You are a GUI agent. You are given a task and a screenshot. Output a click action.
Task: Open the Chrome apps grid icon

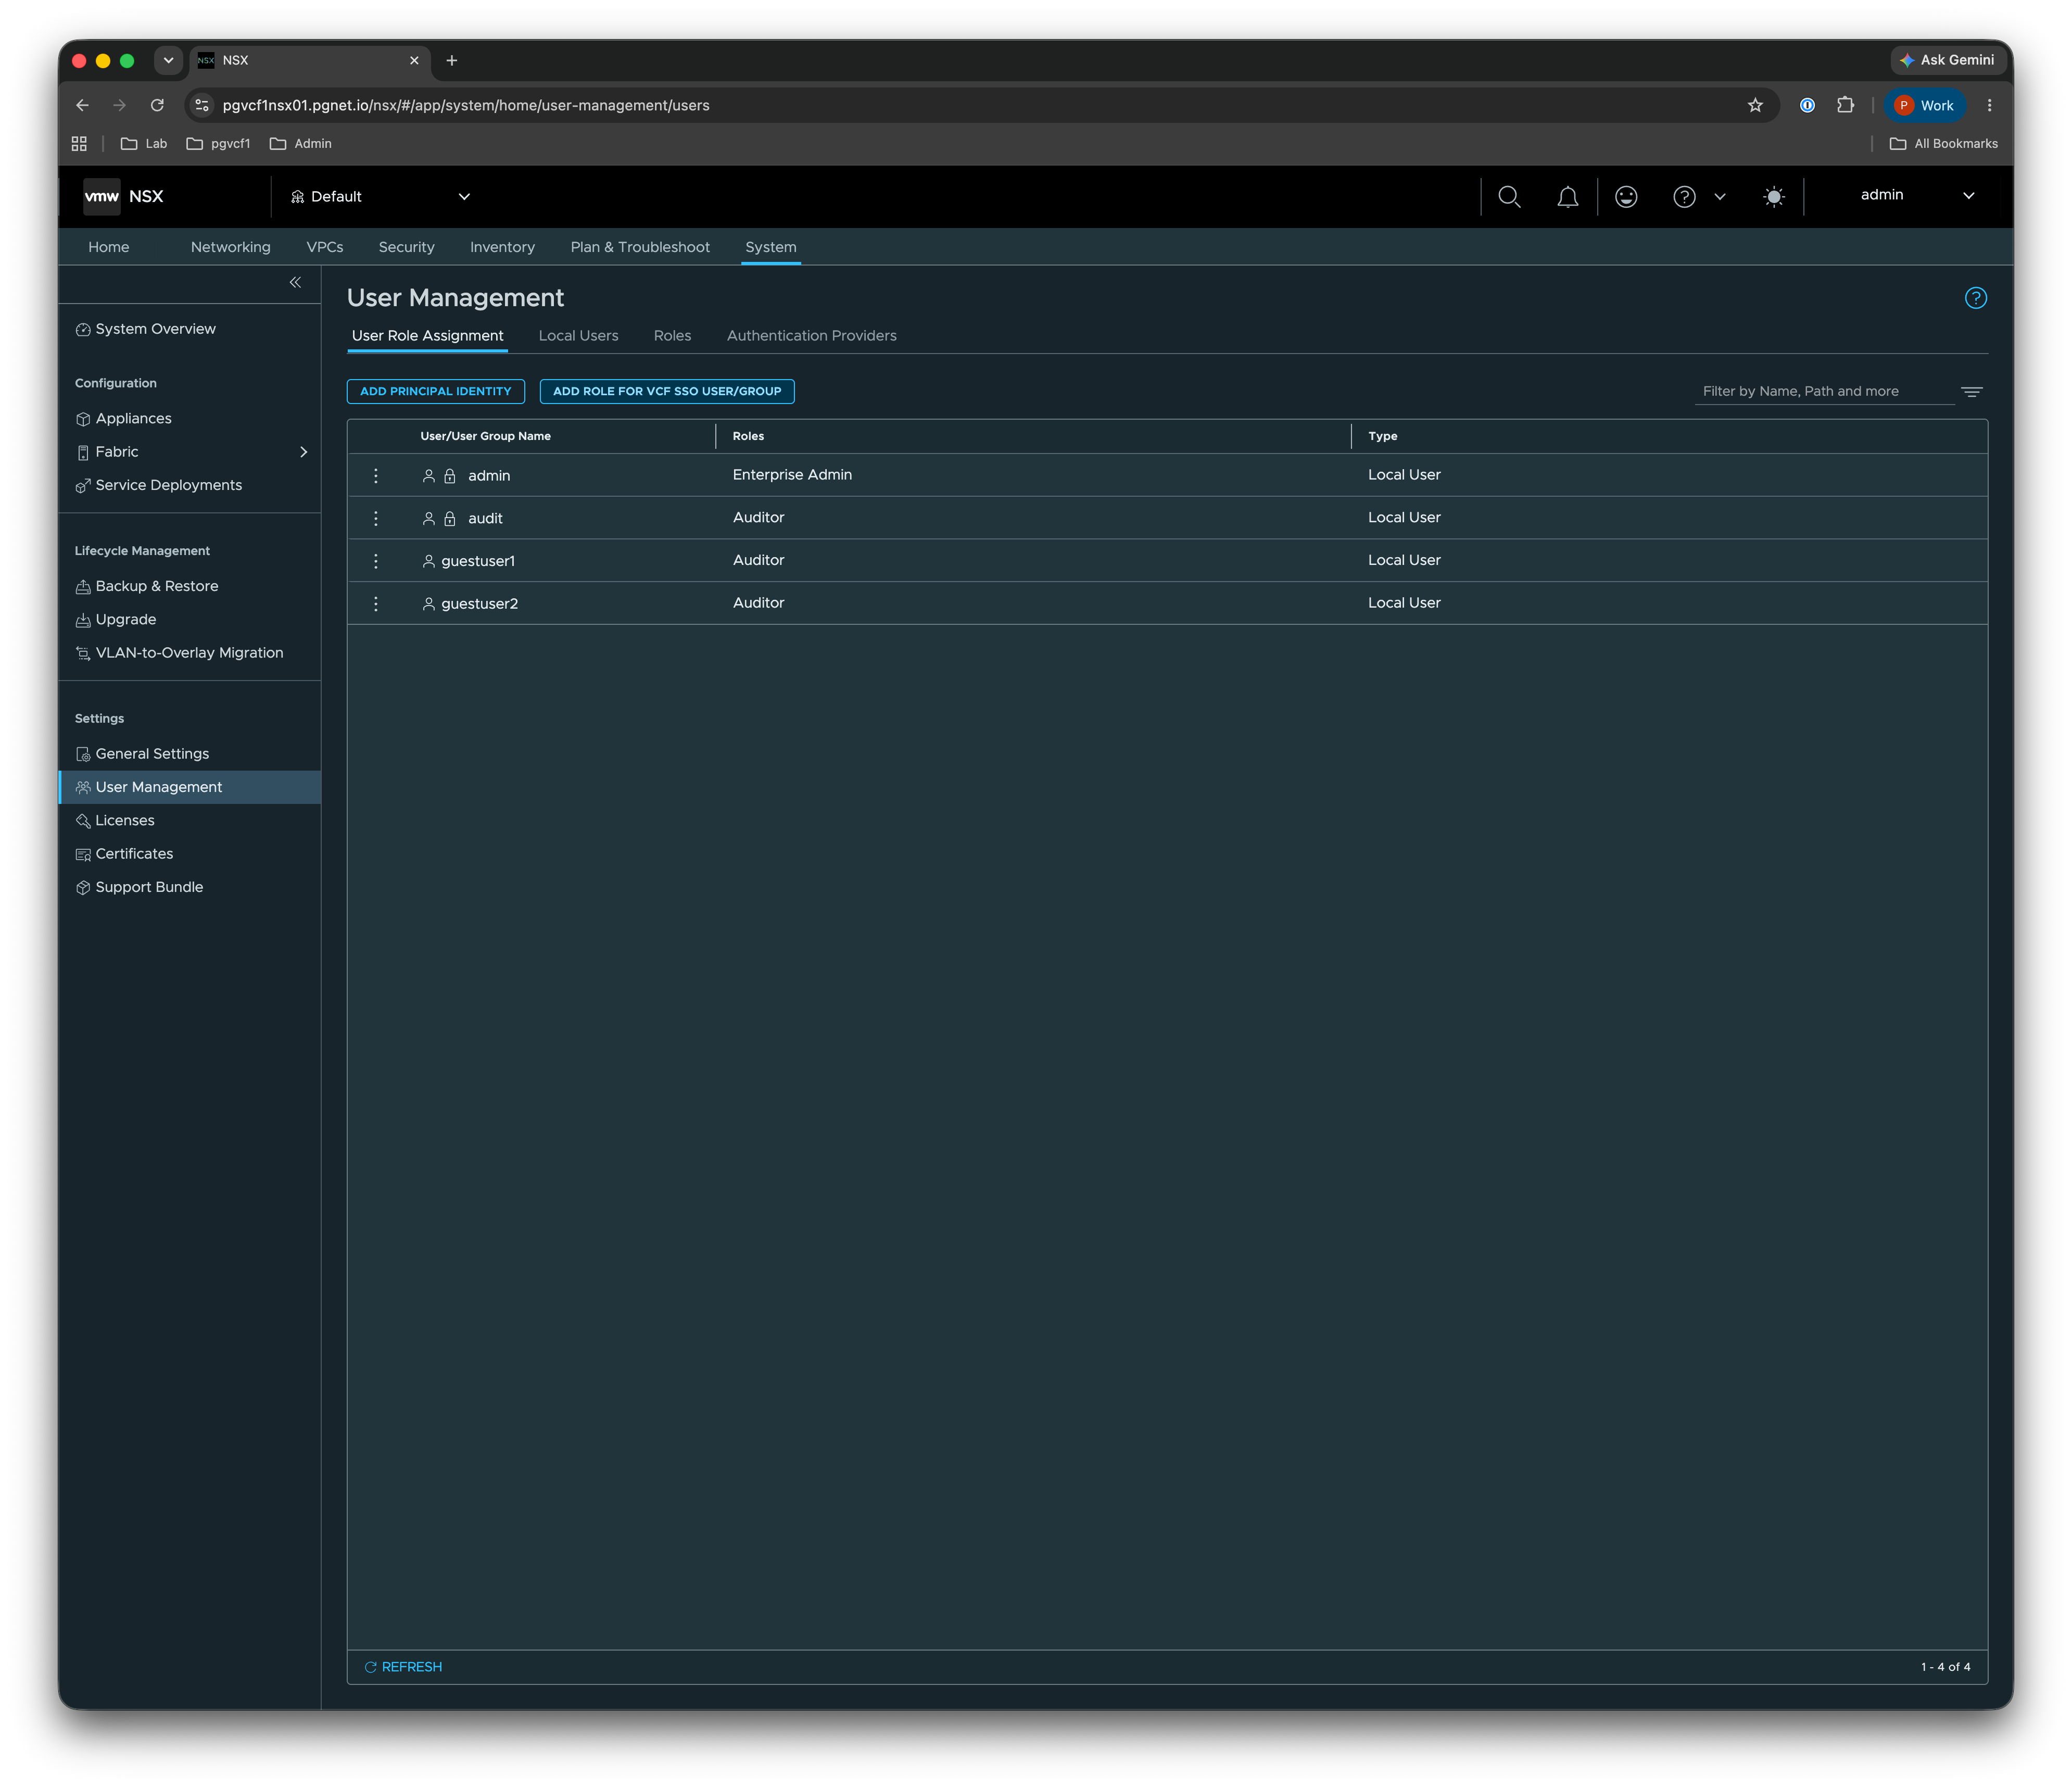click(x=79, y=144)
